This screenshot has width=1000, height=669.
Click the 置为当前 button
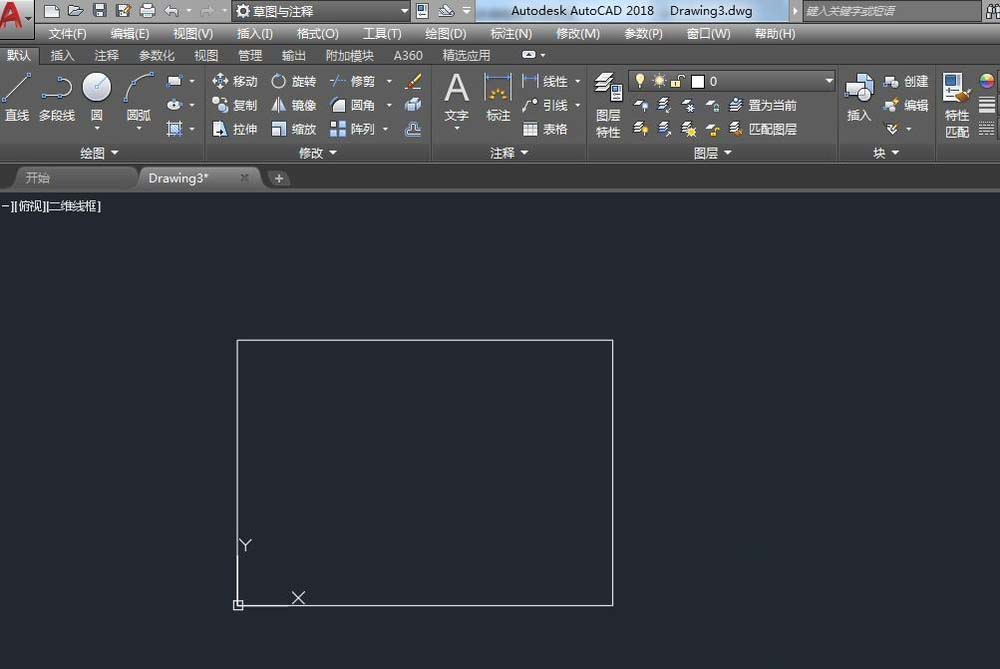pyautogui.click(x=764, y=105)
